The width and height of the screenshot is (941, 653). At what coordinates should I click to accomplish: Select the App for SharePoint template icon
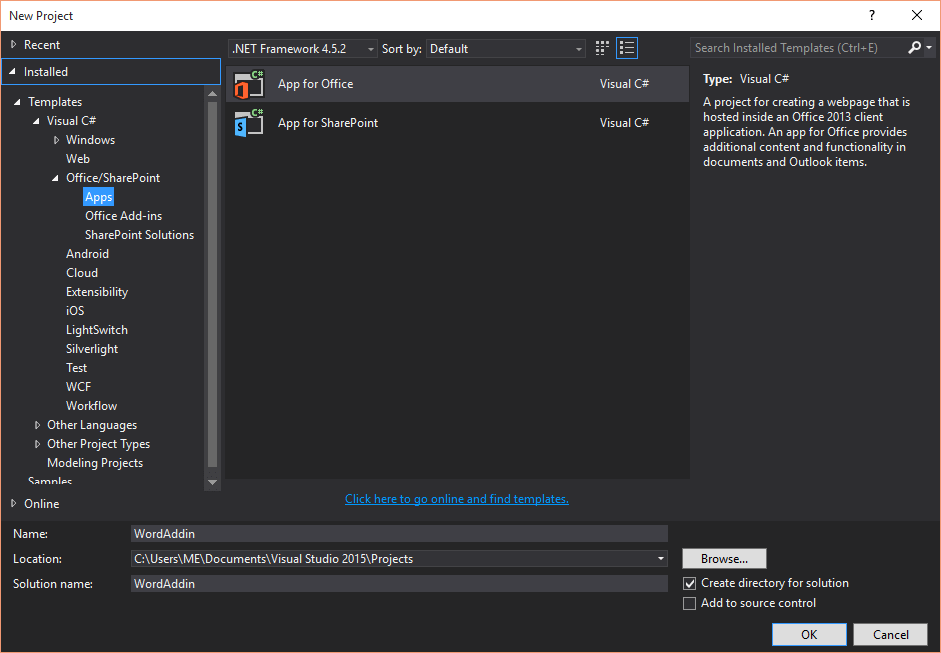coord(249,123)
